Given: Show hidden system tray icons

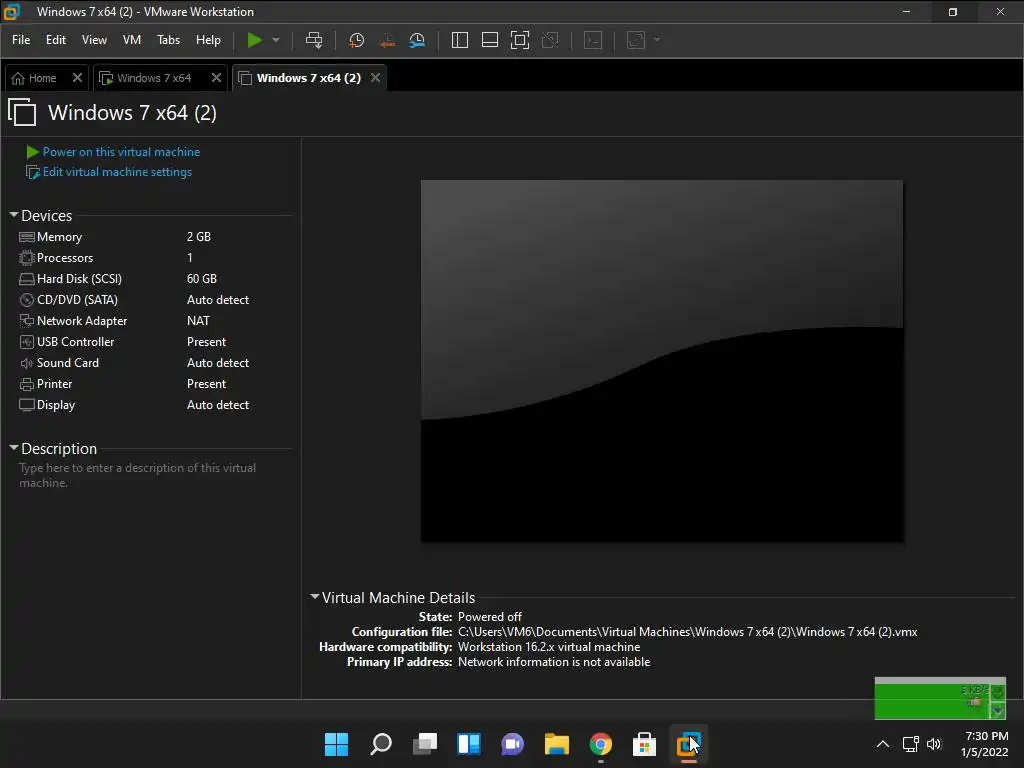Looking at the screenshot, I should click(882, 744).
